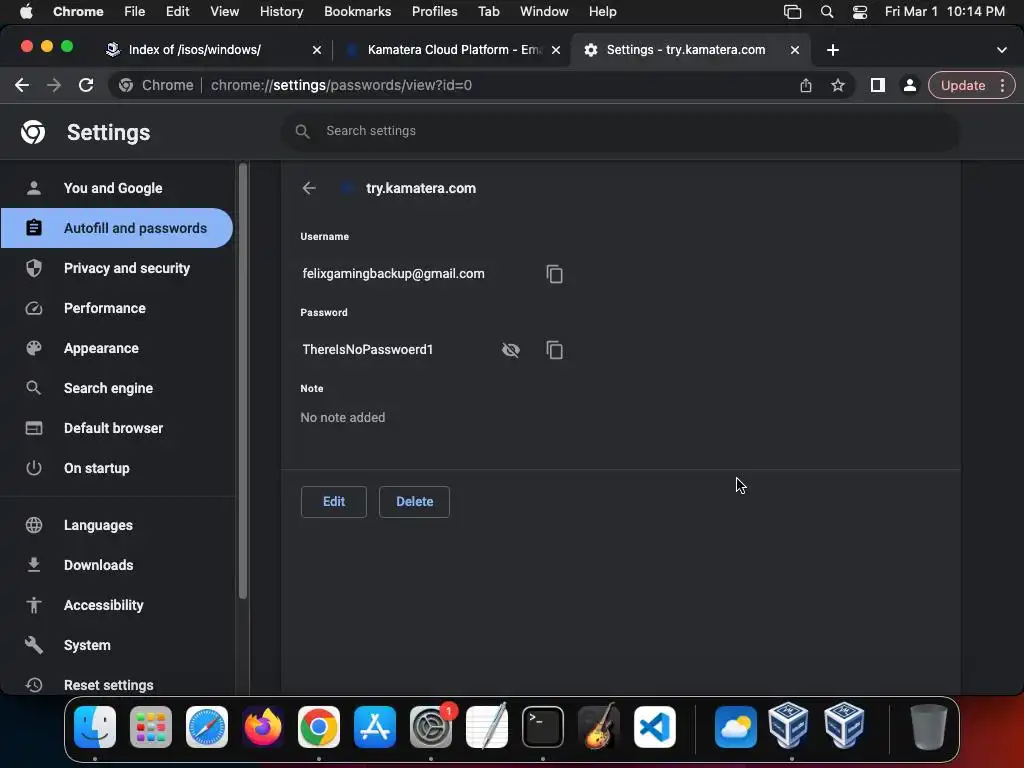Click the Downloads arrow icon in the sidebar
This screenshot has height=768, width=1024.
(x=34, y=565)
